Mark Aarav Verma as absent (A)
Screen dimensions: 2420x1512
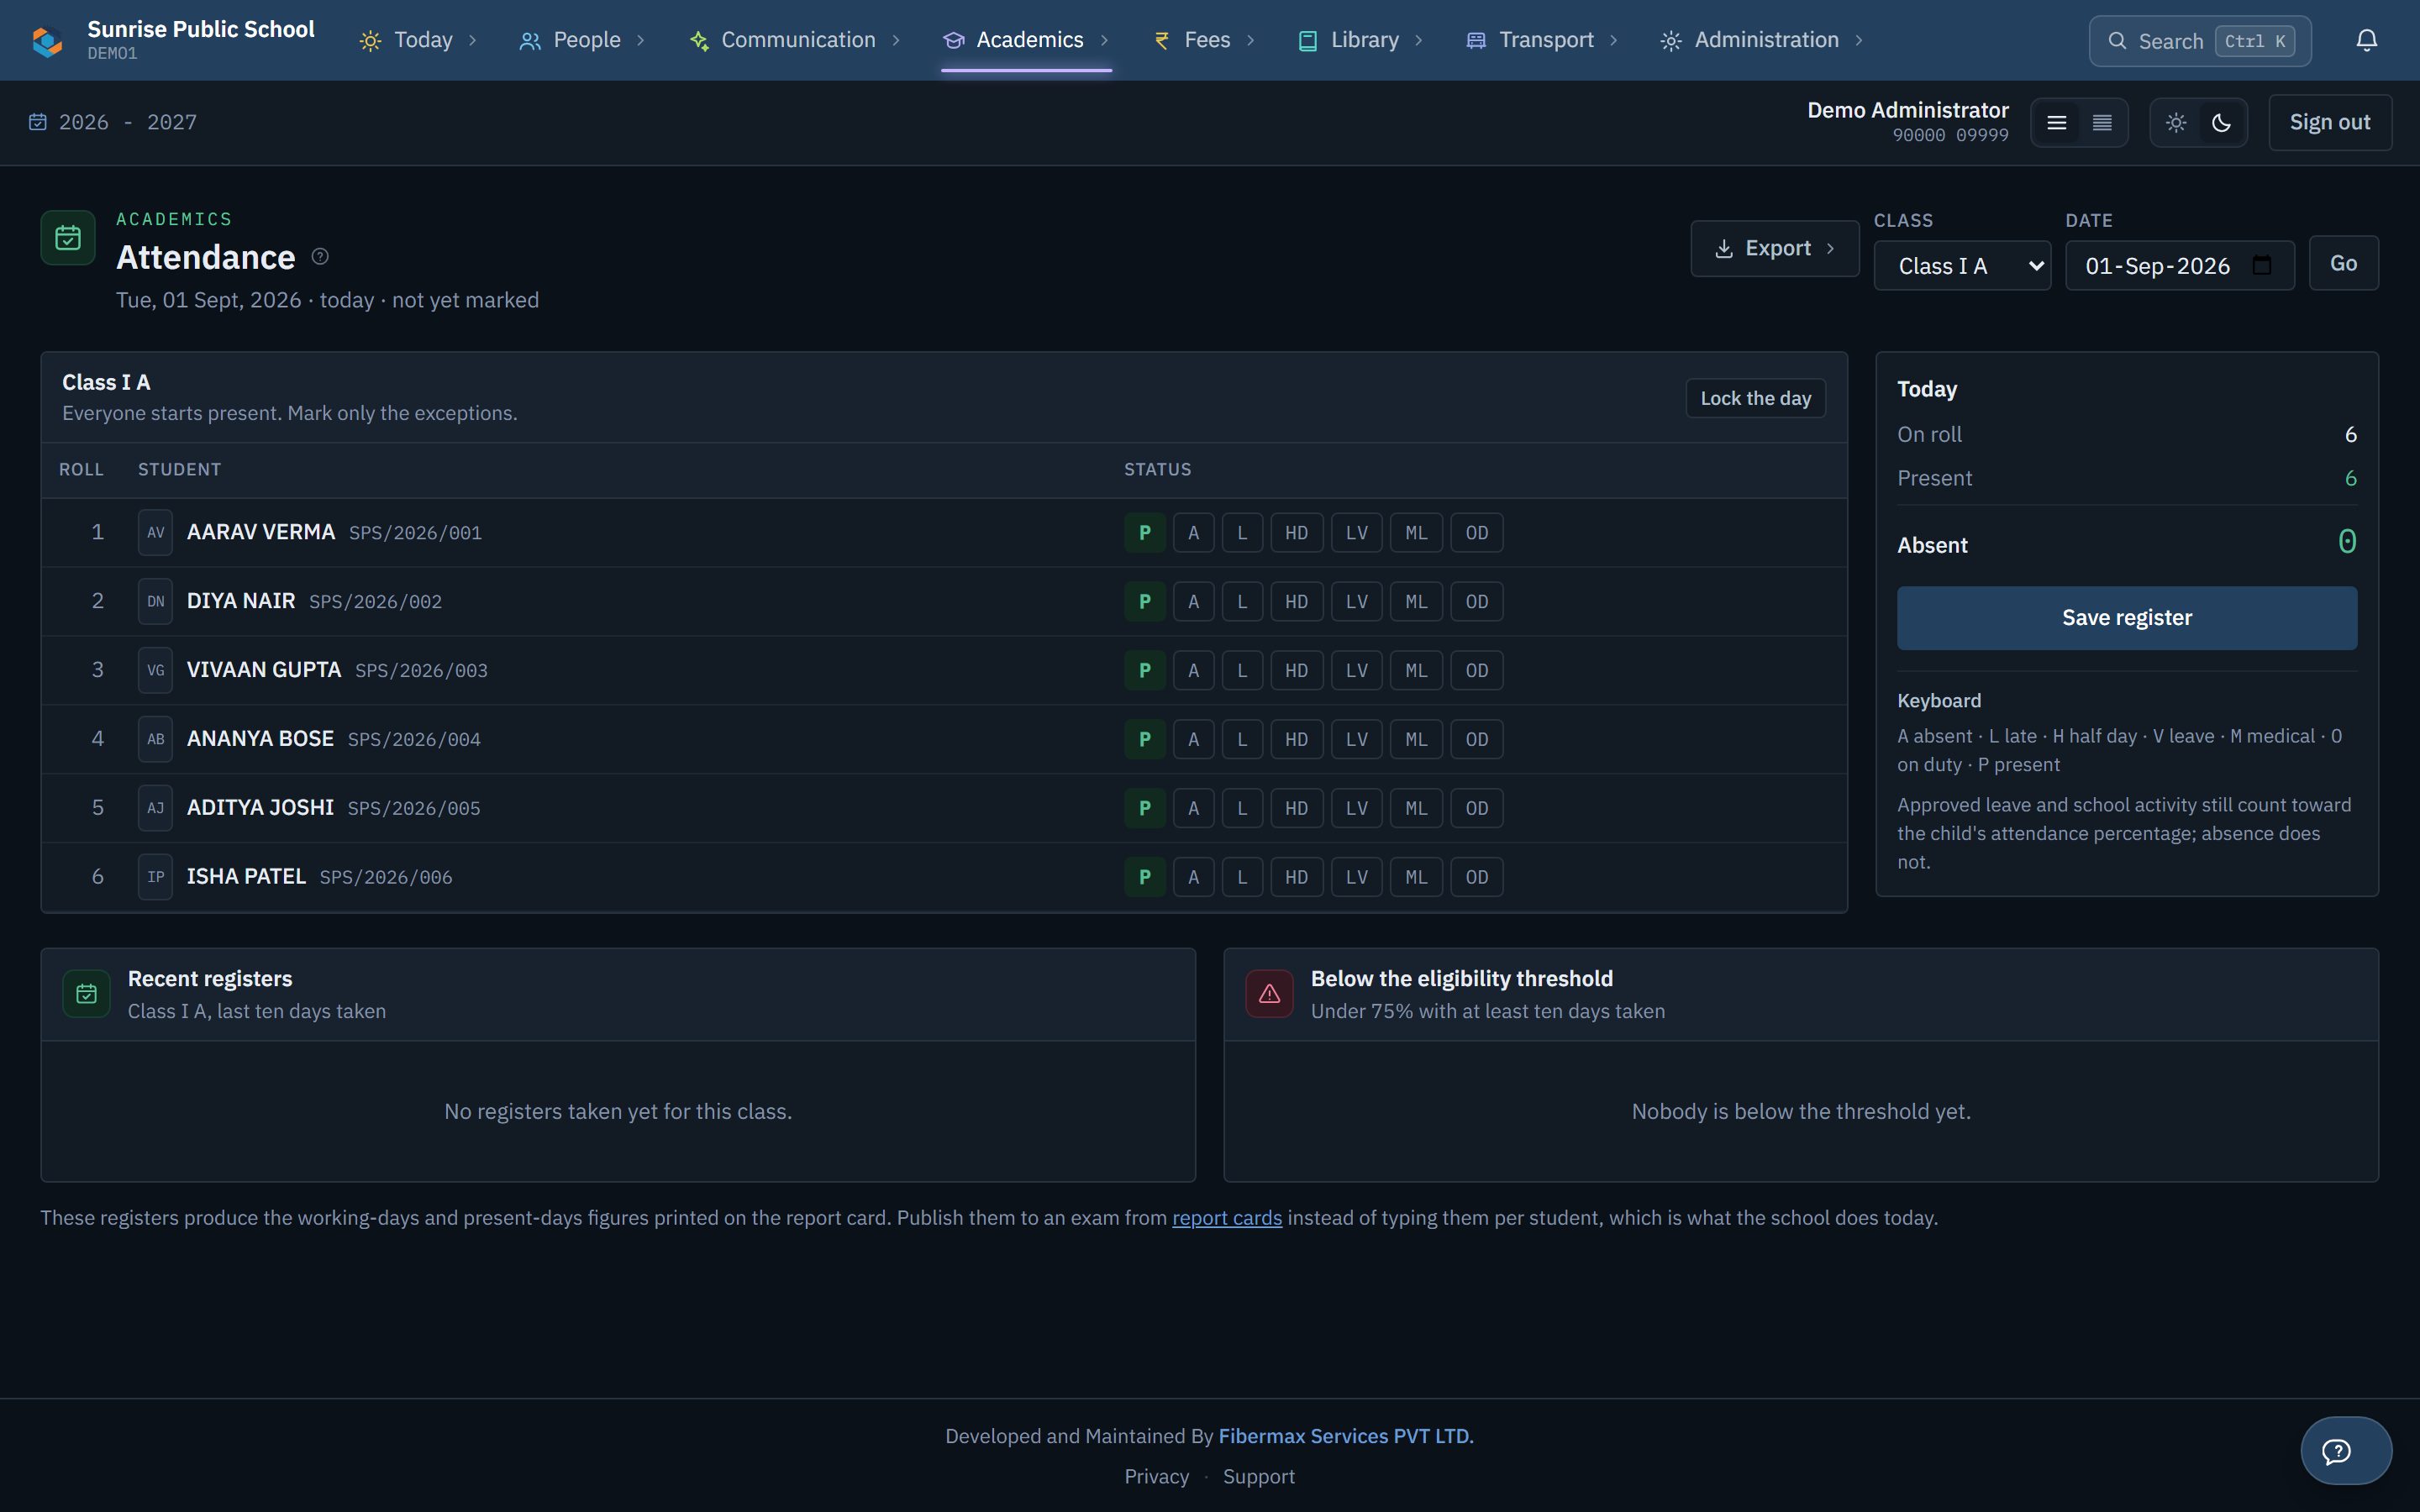(x=1193, y=533)
